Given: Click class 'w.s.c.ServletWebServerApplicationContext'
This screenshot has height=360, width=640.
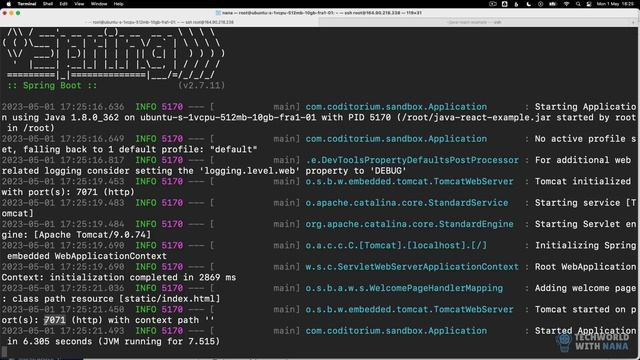Looking at the screenshot, I should point(412,267).
